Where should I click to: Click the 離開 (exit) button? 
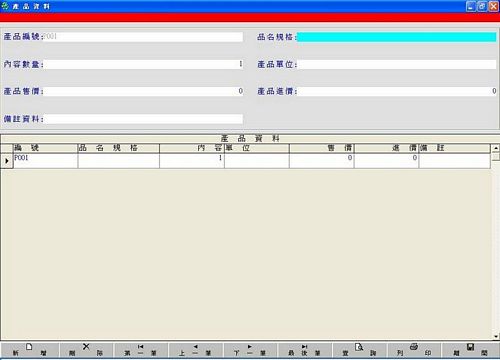(470, 350)
